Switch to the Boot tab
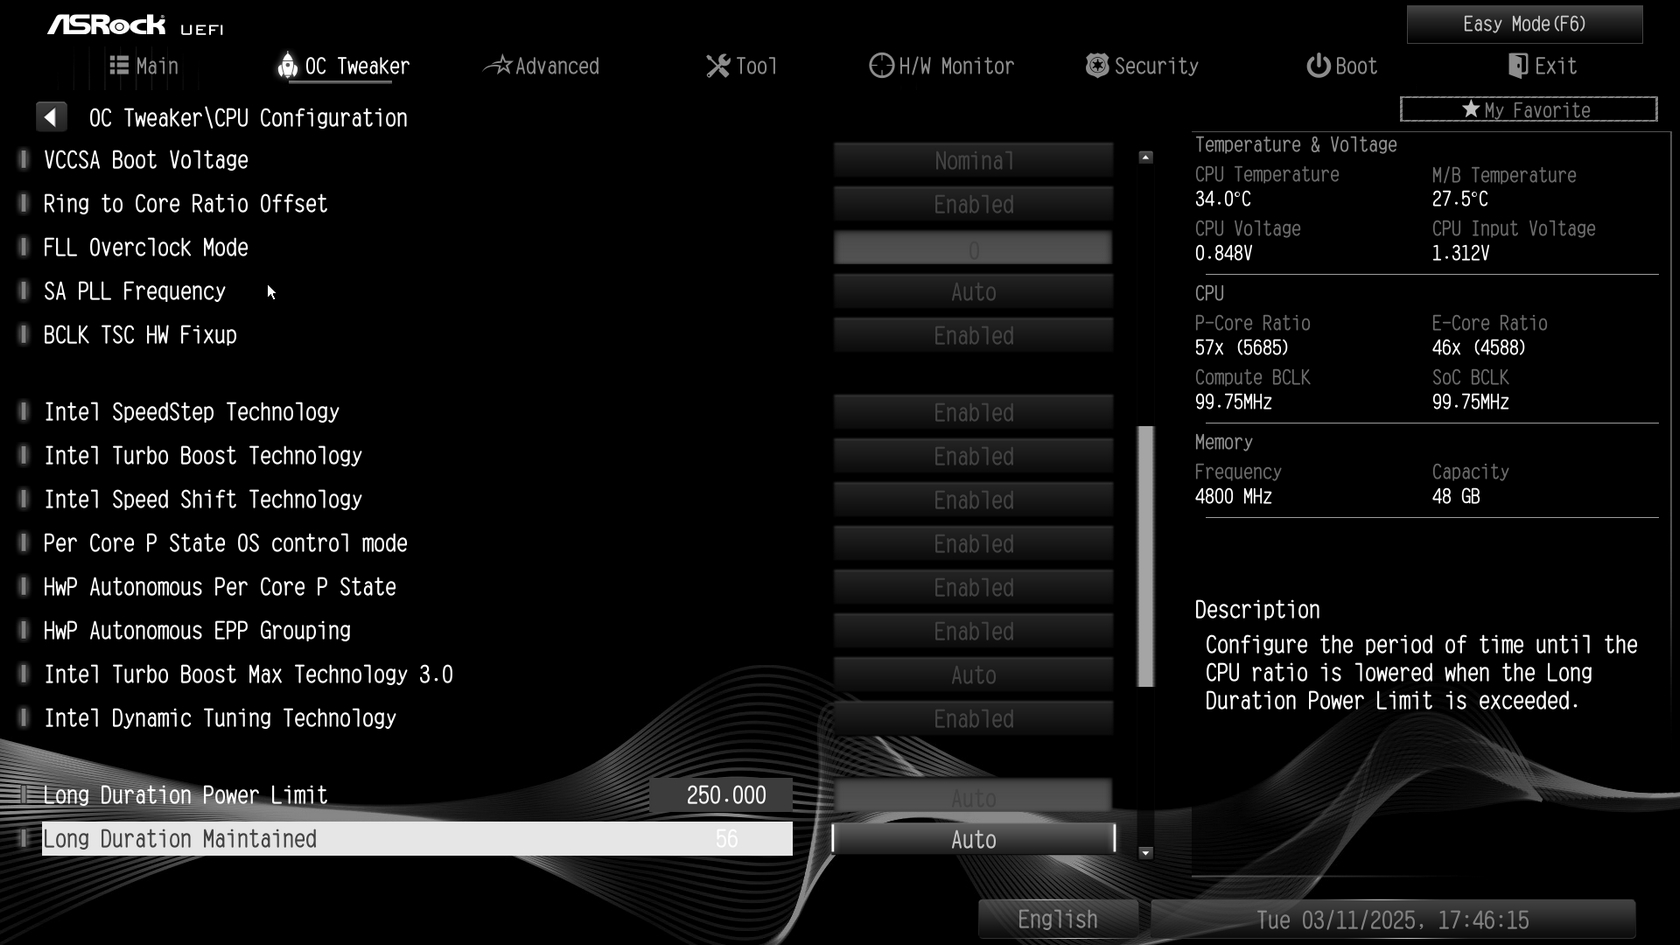Image resolution: width=1680 pixels, height=945 pixels. tap(1342, 66)
